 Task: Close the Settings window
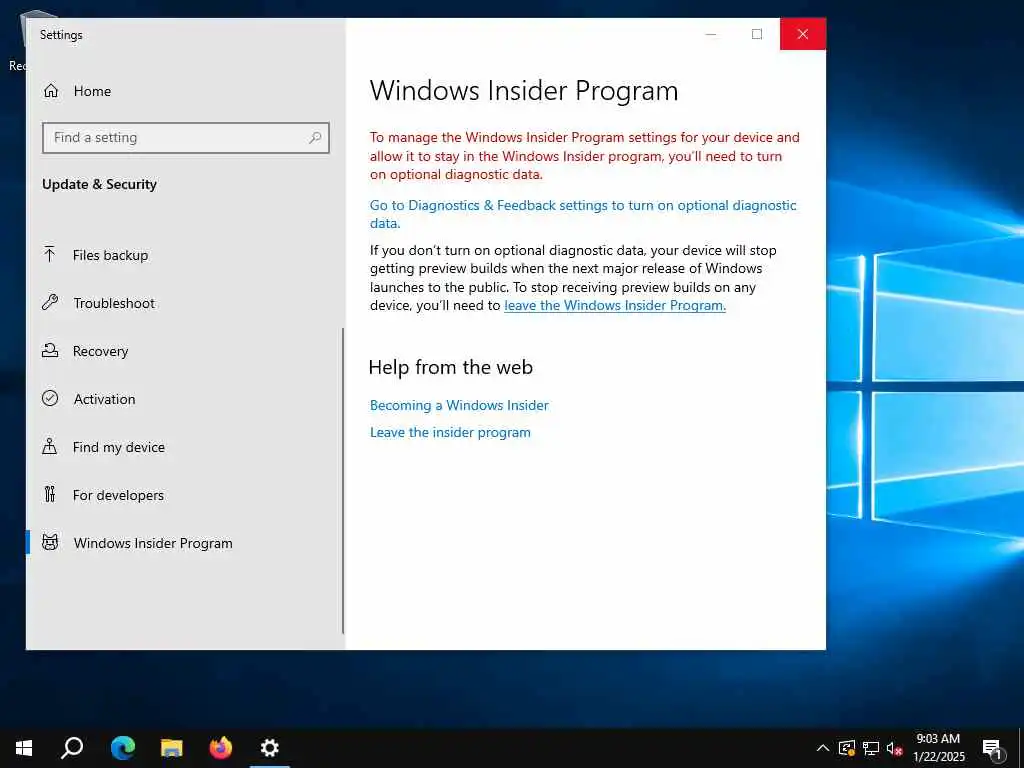click(803, 34)
